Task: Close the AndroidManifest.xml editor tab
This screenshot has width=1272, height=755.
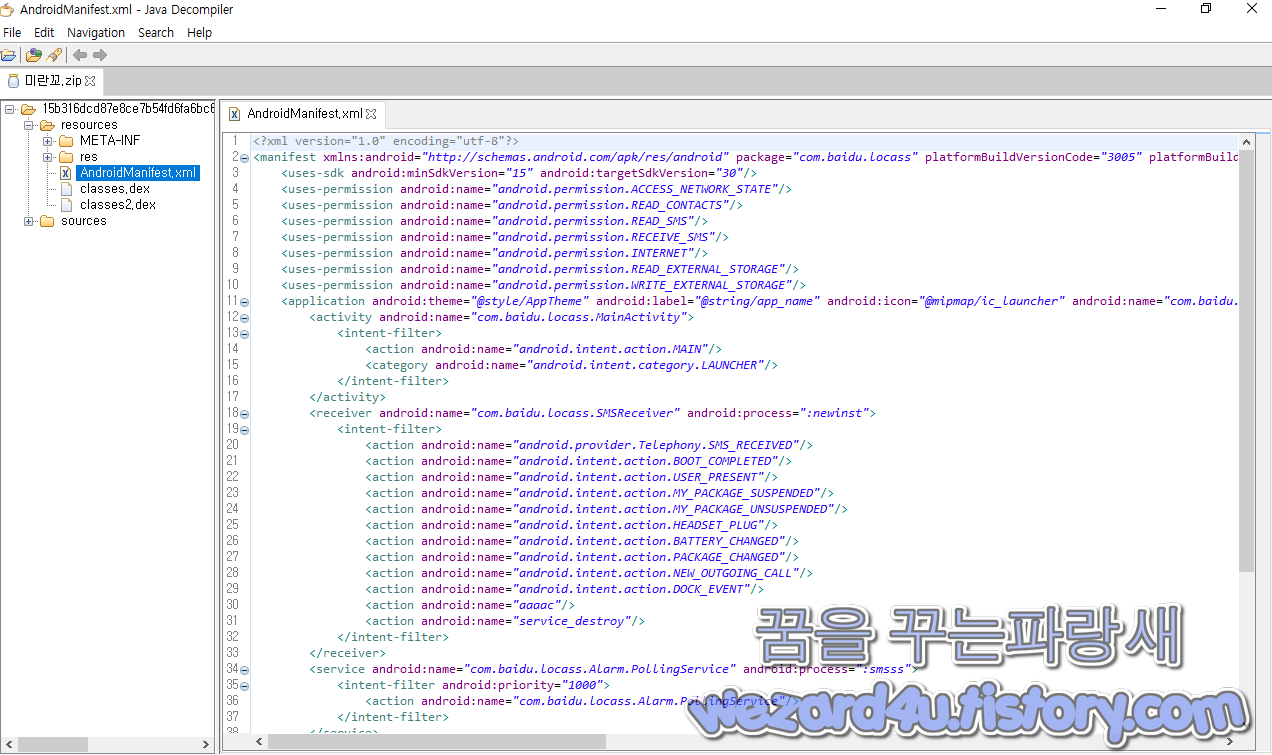Action: coord(371,114)
